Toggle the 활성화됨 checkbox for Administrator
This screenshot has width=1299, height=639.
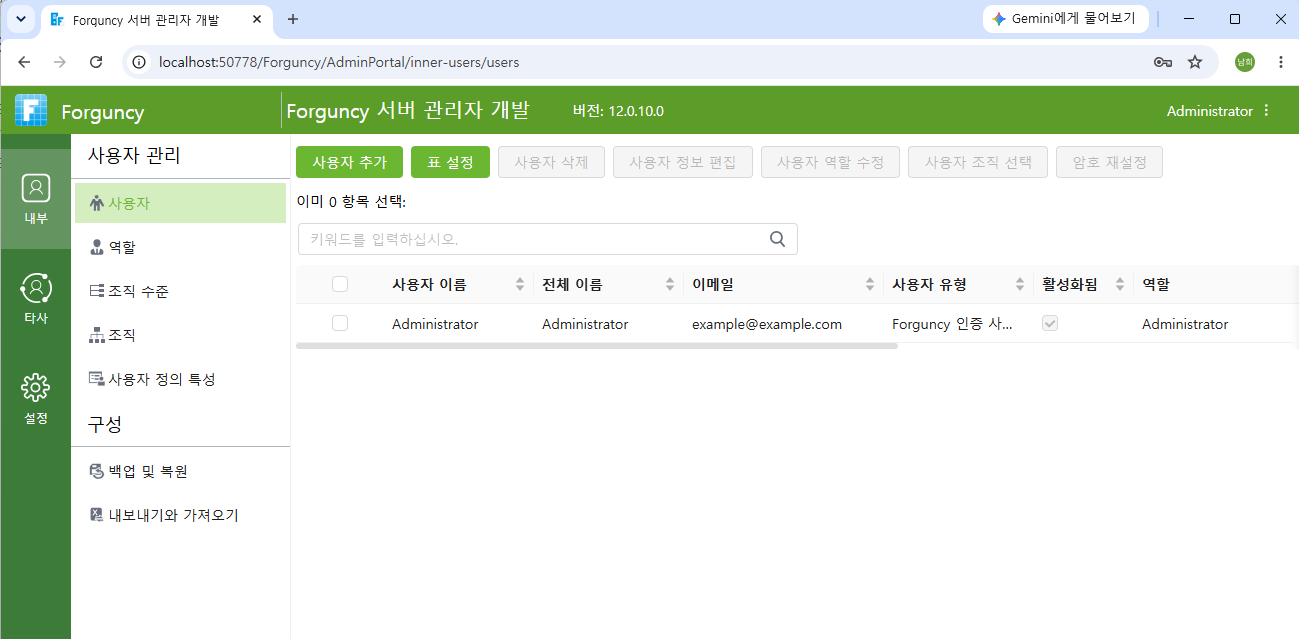(x=1050, y=323)
